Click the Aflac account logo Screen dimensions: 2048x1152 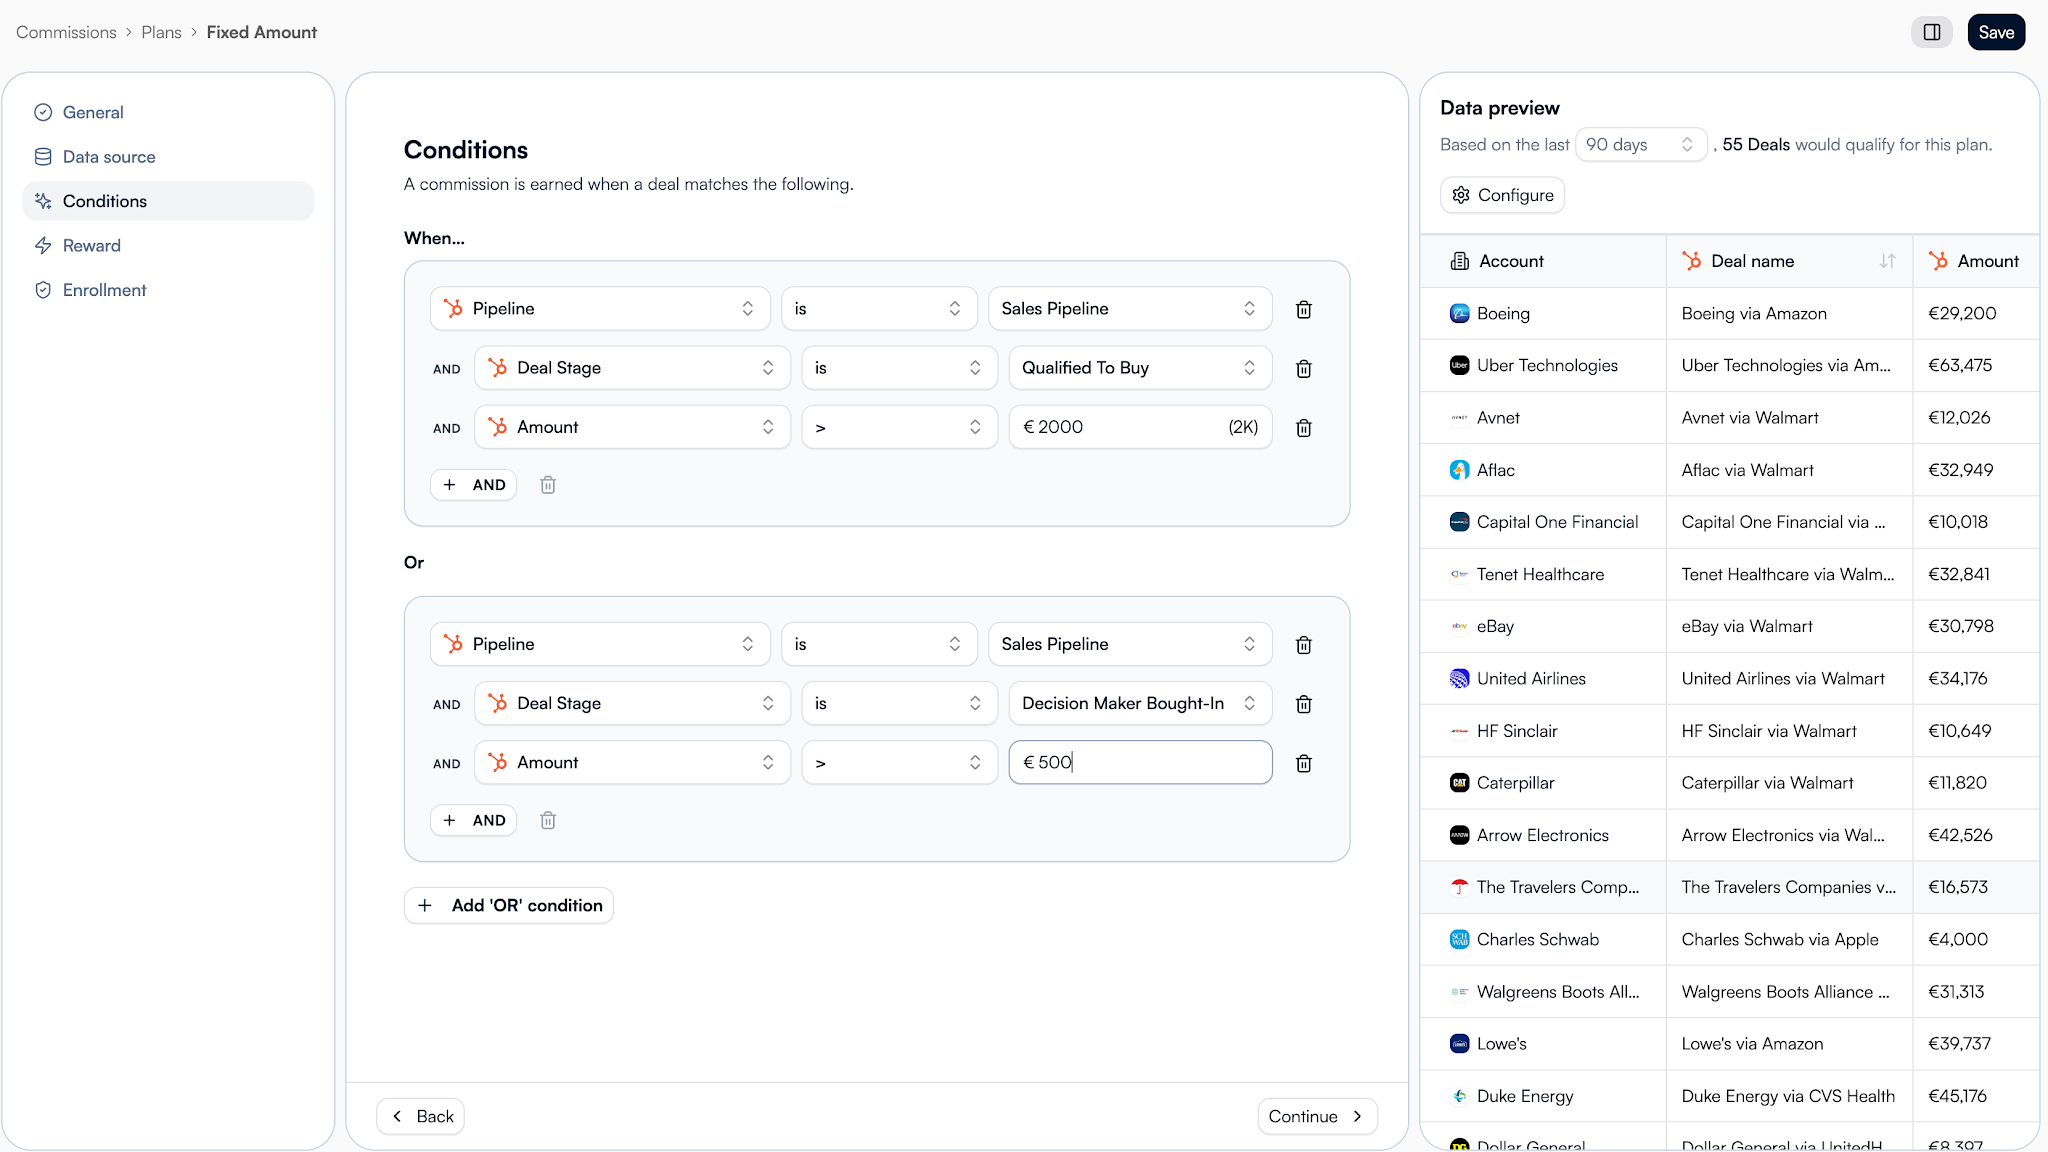pyautogui.click(x=1459, y=470)
